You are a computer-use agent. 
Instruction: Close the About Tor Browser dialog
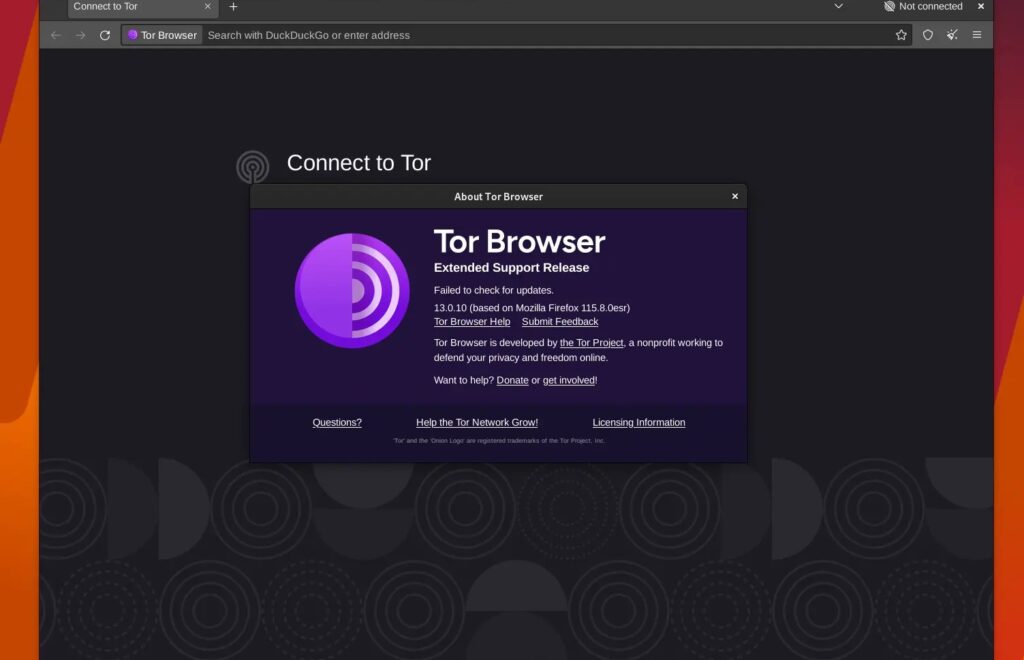(x=735, y=196)
